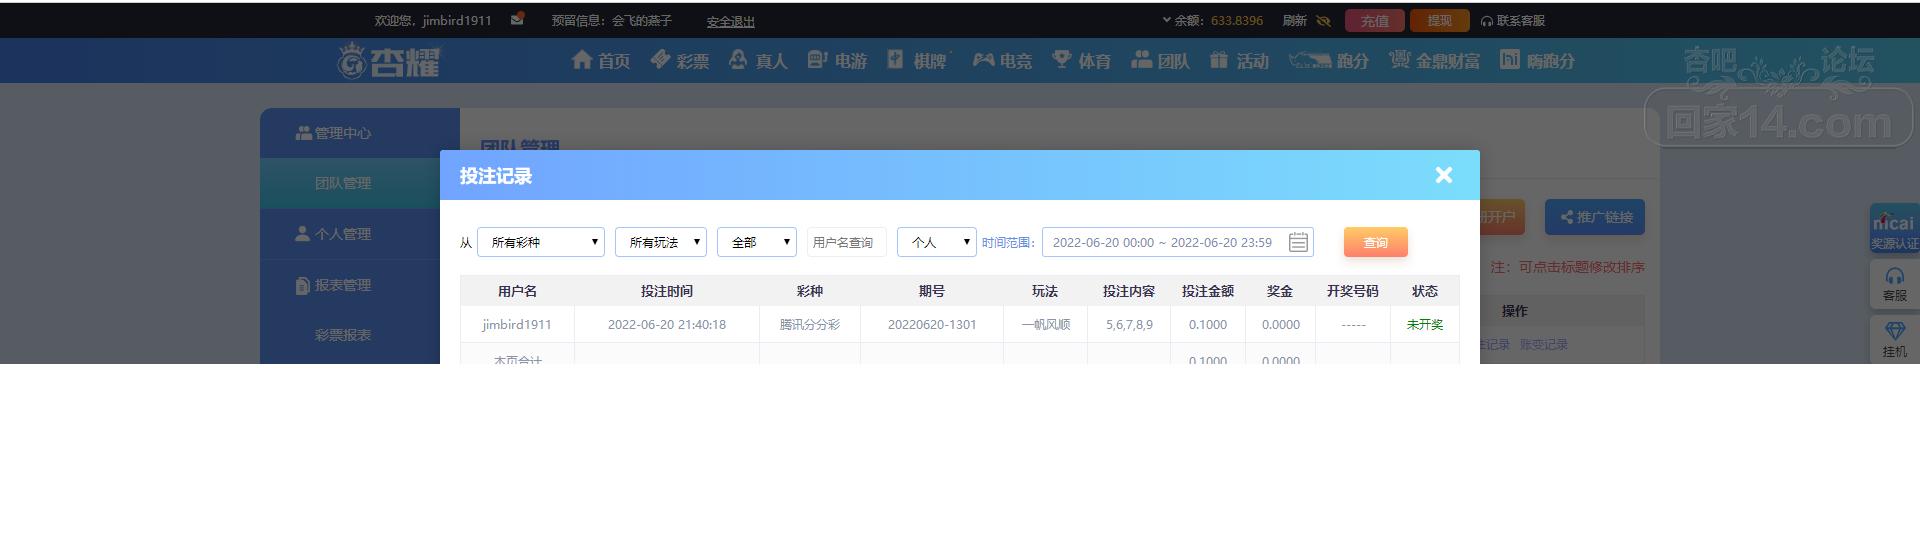
Task: Sort by the 开奖号码 column header
Action: 1353,291
